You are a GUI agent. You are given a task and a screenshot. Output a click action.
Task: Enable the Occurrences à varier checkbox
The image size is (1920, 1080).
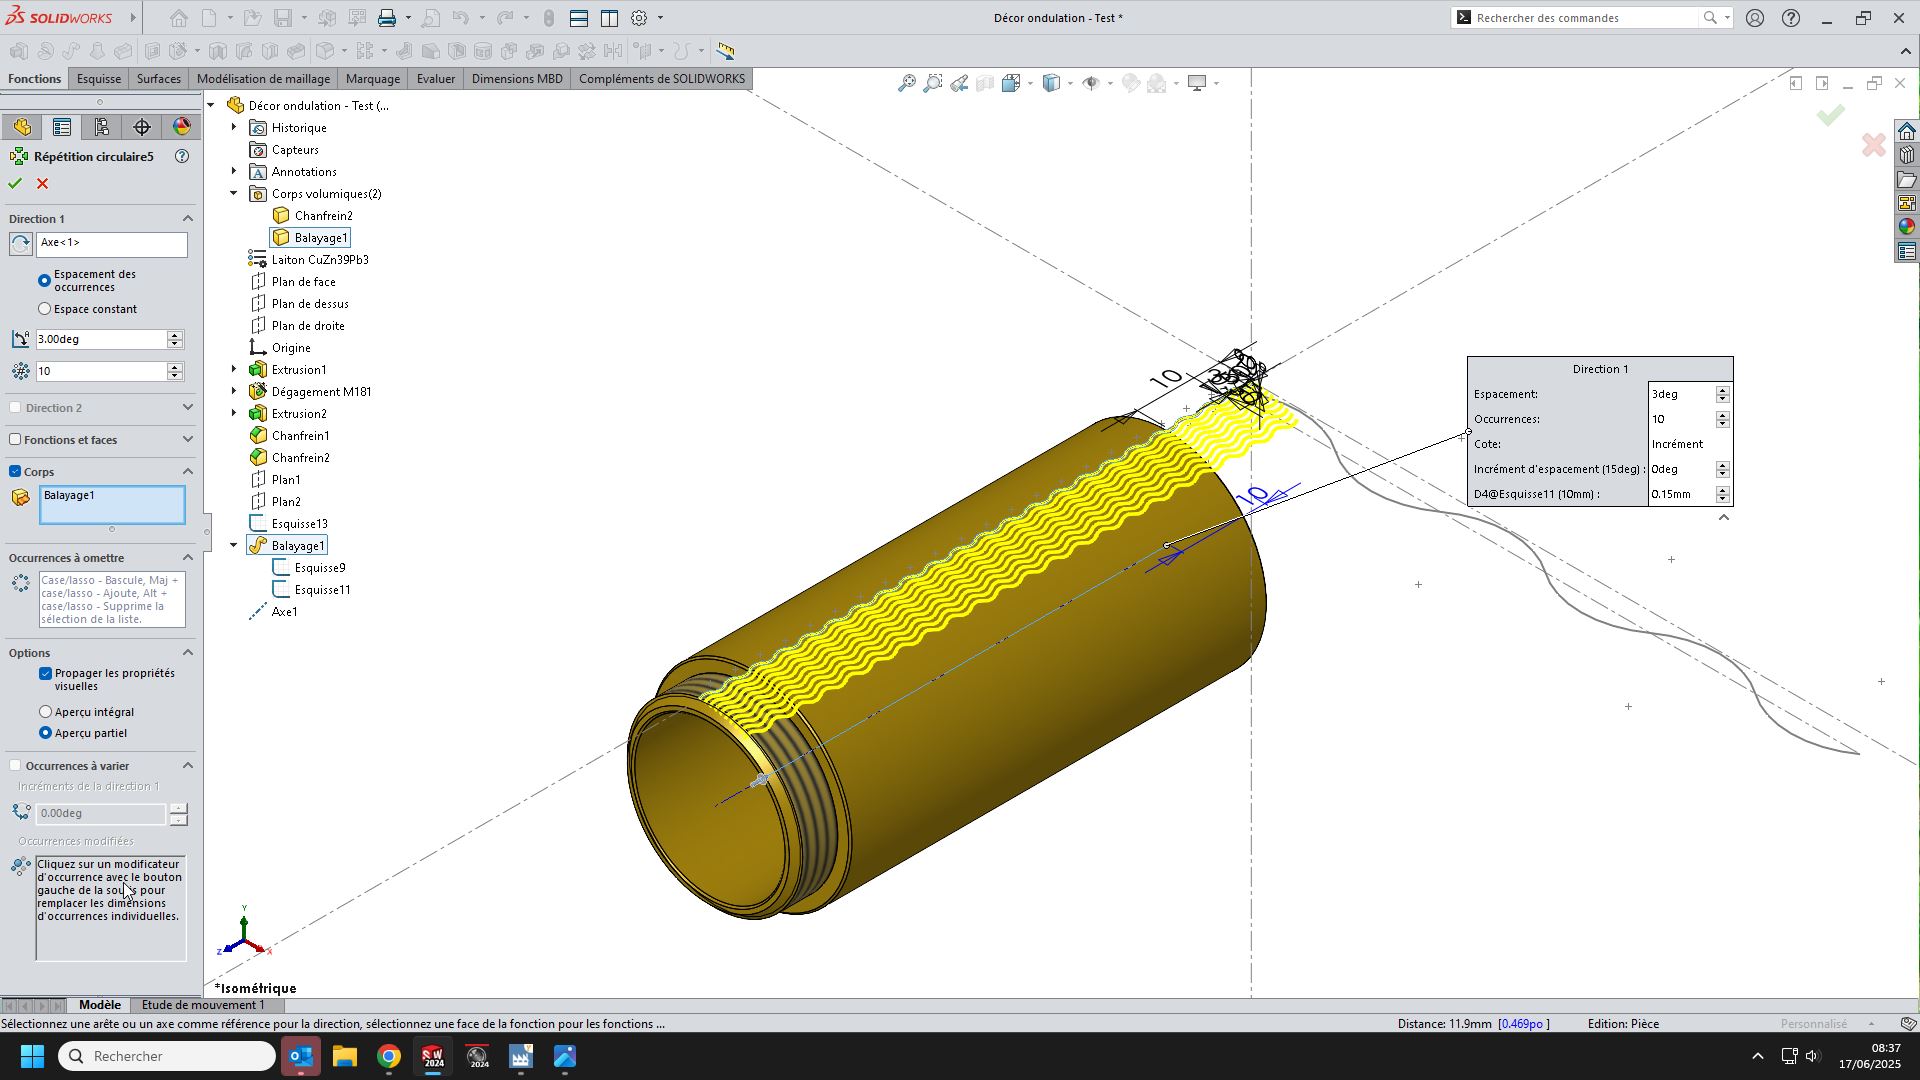coord(15,766)
